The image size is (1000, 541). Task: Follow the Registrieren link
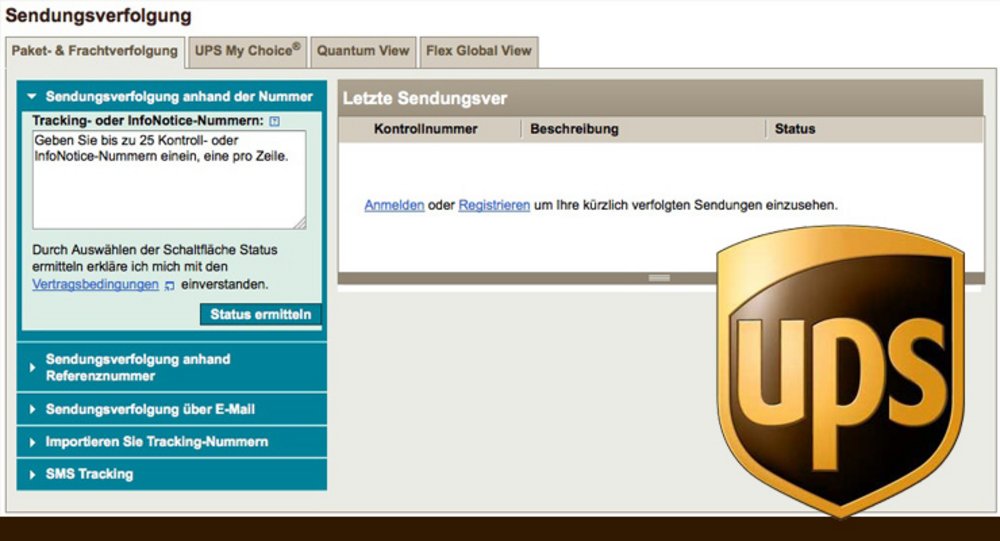click(494, 205)
